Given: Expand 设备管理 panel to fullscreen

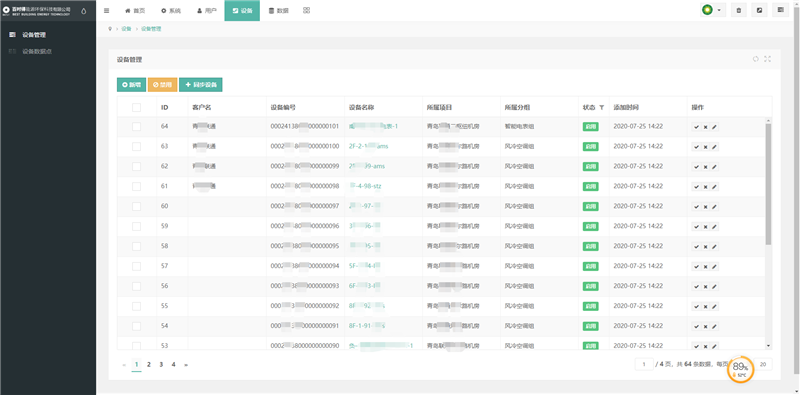Looking at the screenshot, I should 767,59.
